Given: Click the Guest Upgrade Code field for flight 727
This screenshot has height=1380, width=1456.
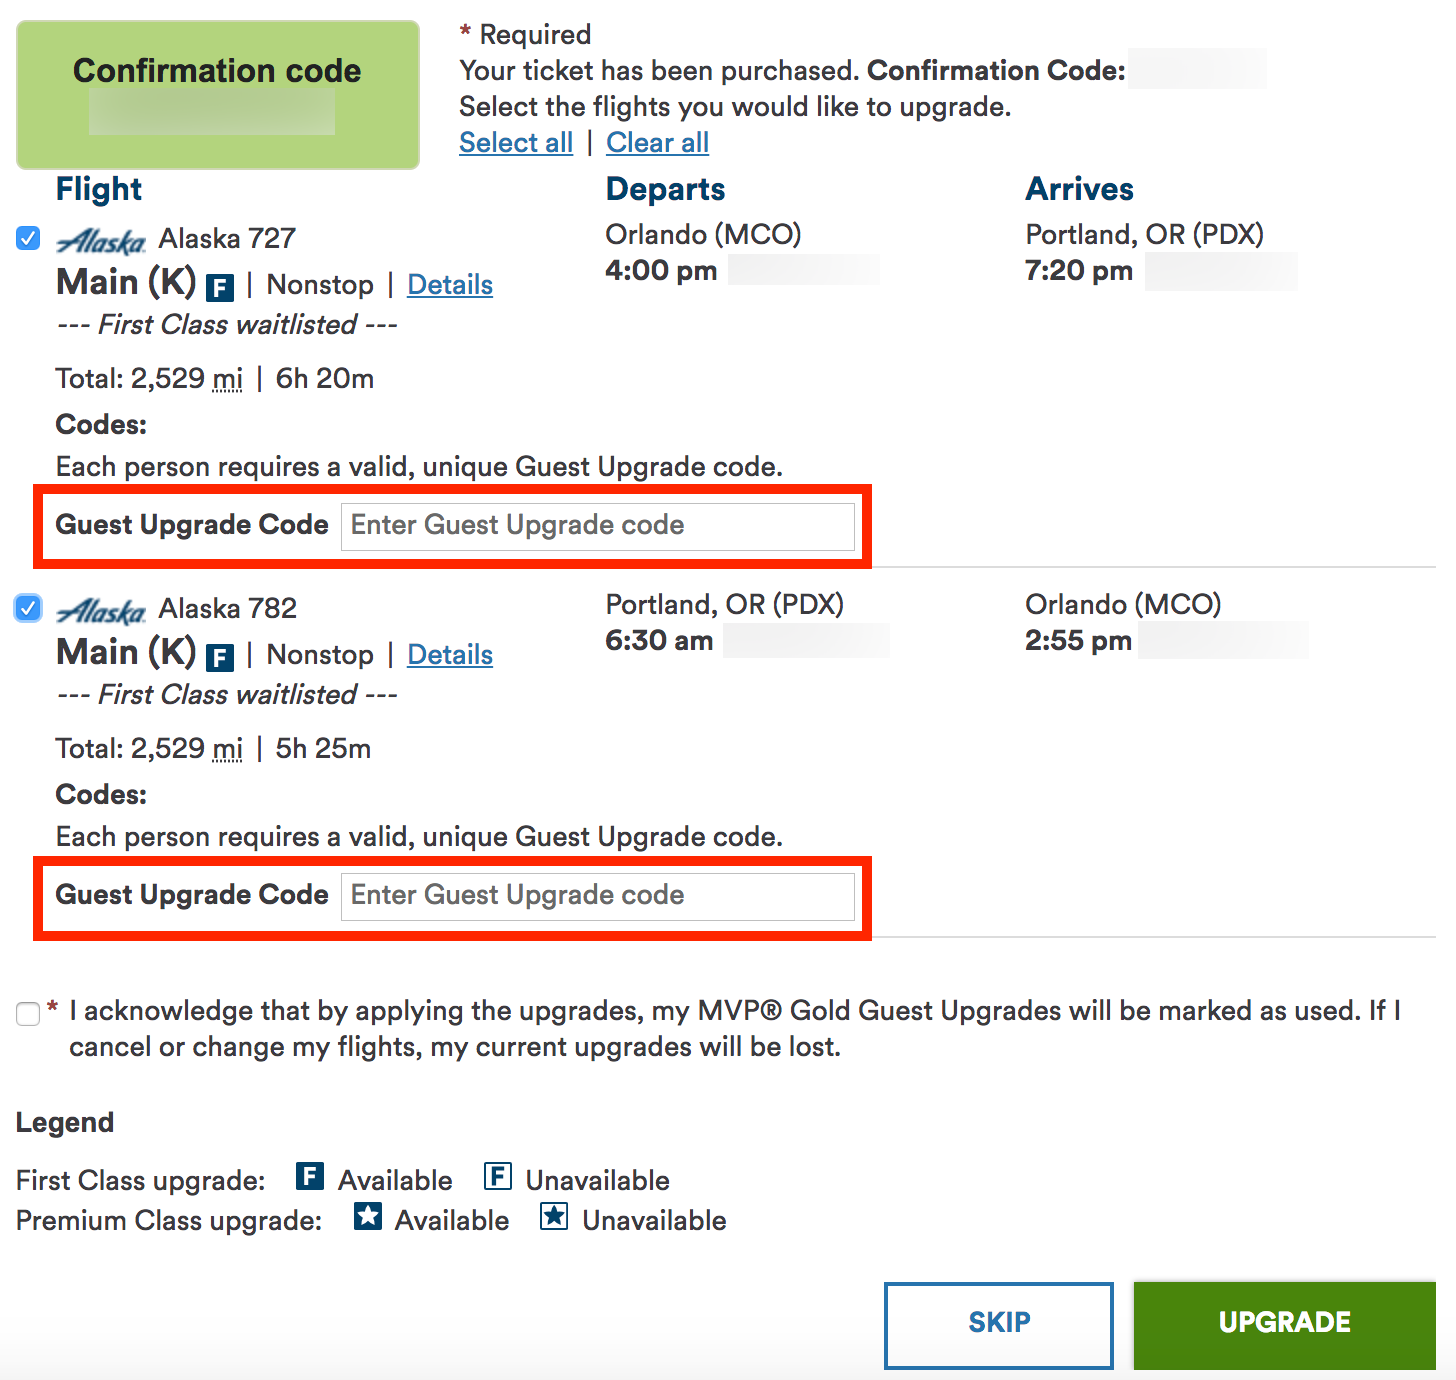Looking at the screenshot, I should point(598,525).
